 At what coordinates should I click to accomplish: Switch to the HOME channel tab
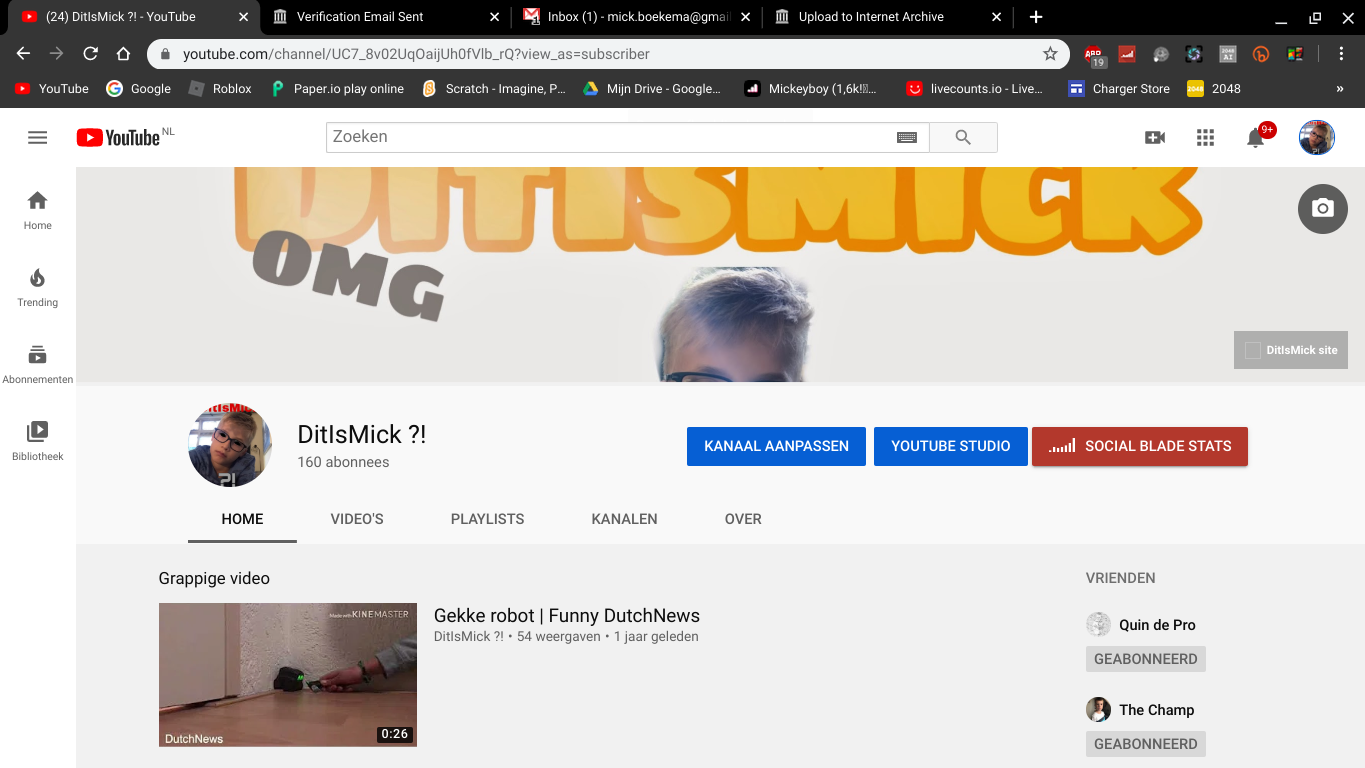242,519
